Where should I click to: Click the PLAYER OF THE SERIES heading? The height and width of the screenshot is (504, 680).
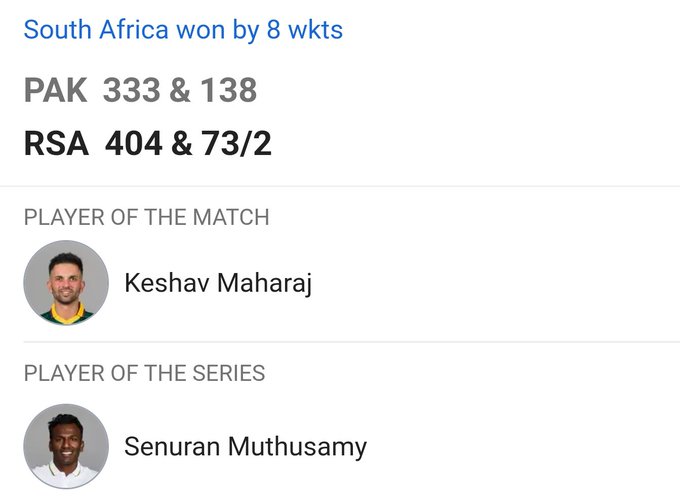[x=144, y=374]
